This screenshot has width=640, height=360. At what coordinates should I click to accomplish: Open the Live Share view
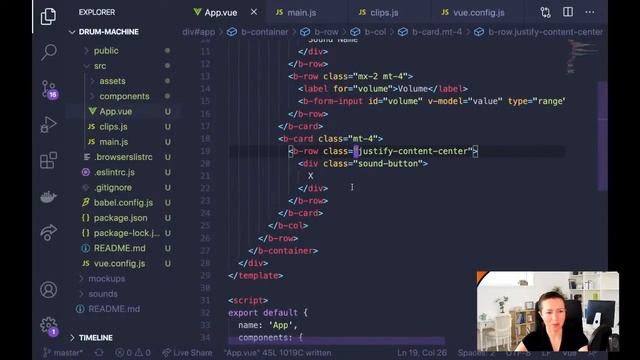pyautogui.click(x=49, y=233)
